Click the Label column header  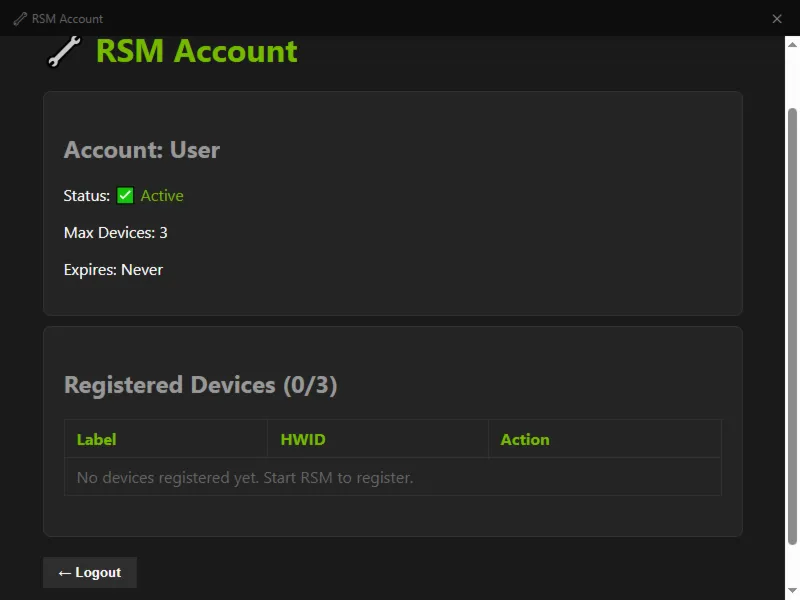166,439
